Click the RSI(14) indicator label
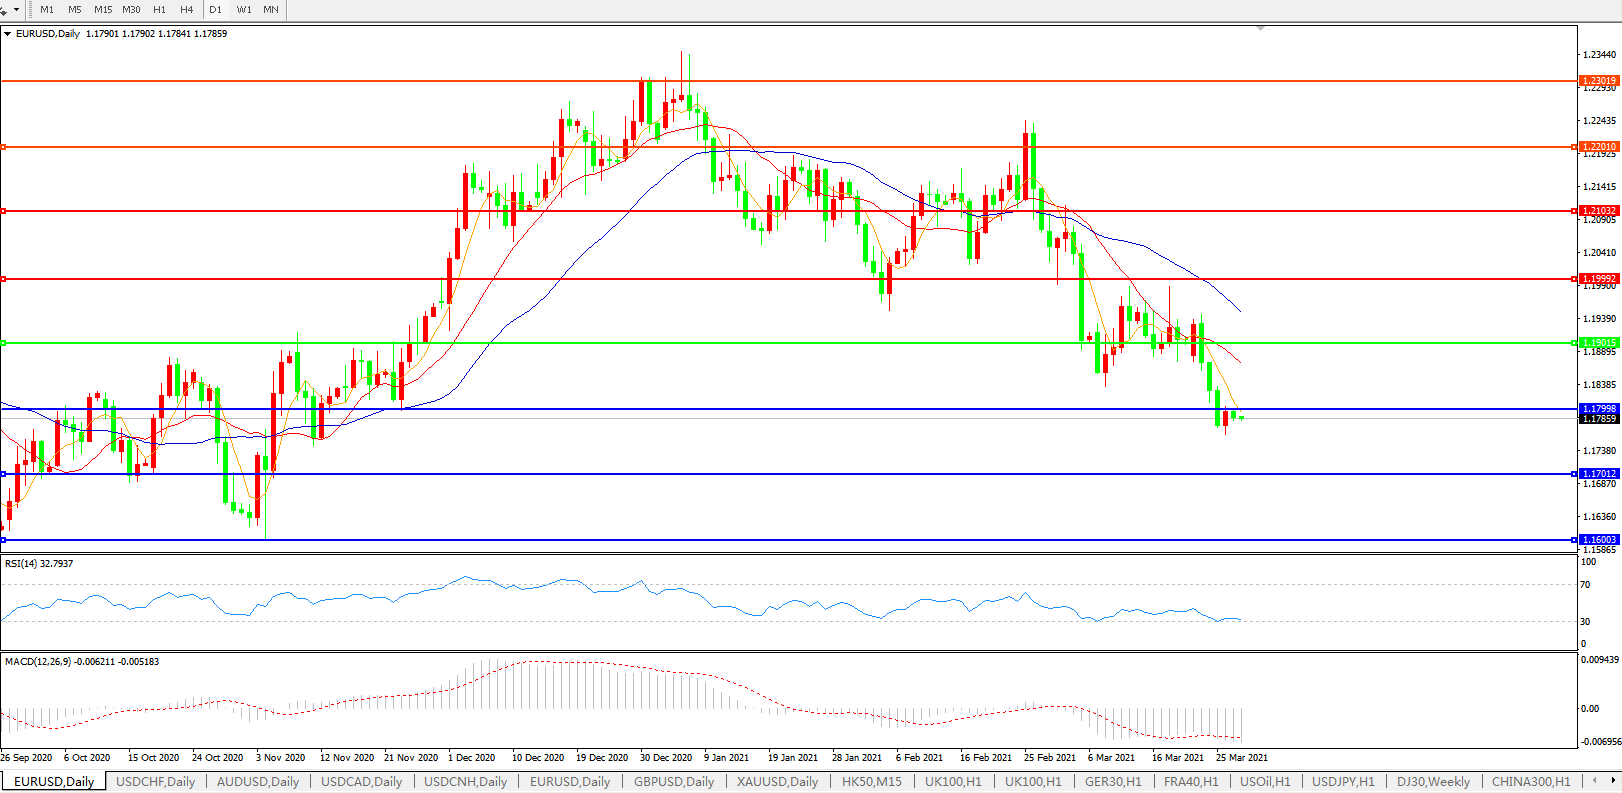This screenshot has height=793, width=1622. (x=39, y=564)
